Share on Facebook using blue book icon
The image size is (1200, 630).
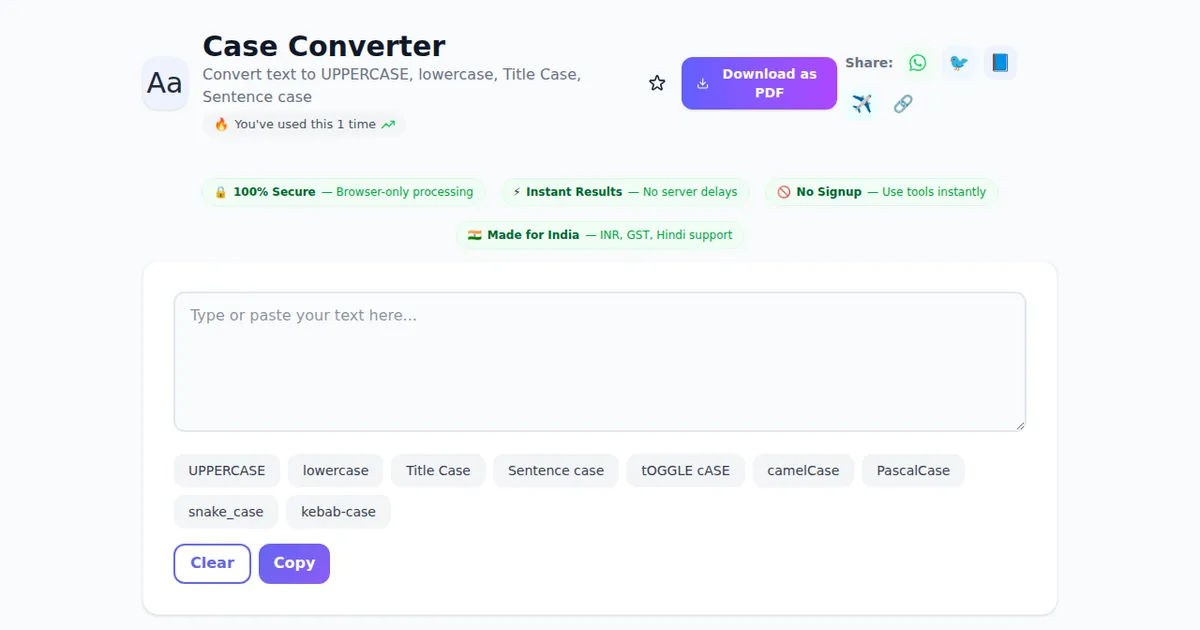pyautogui.click(x=999, y=63)
